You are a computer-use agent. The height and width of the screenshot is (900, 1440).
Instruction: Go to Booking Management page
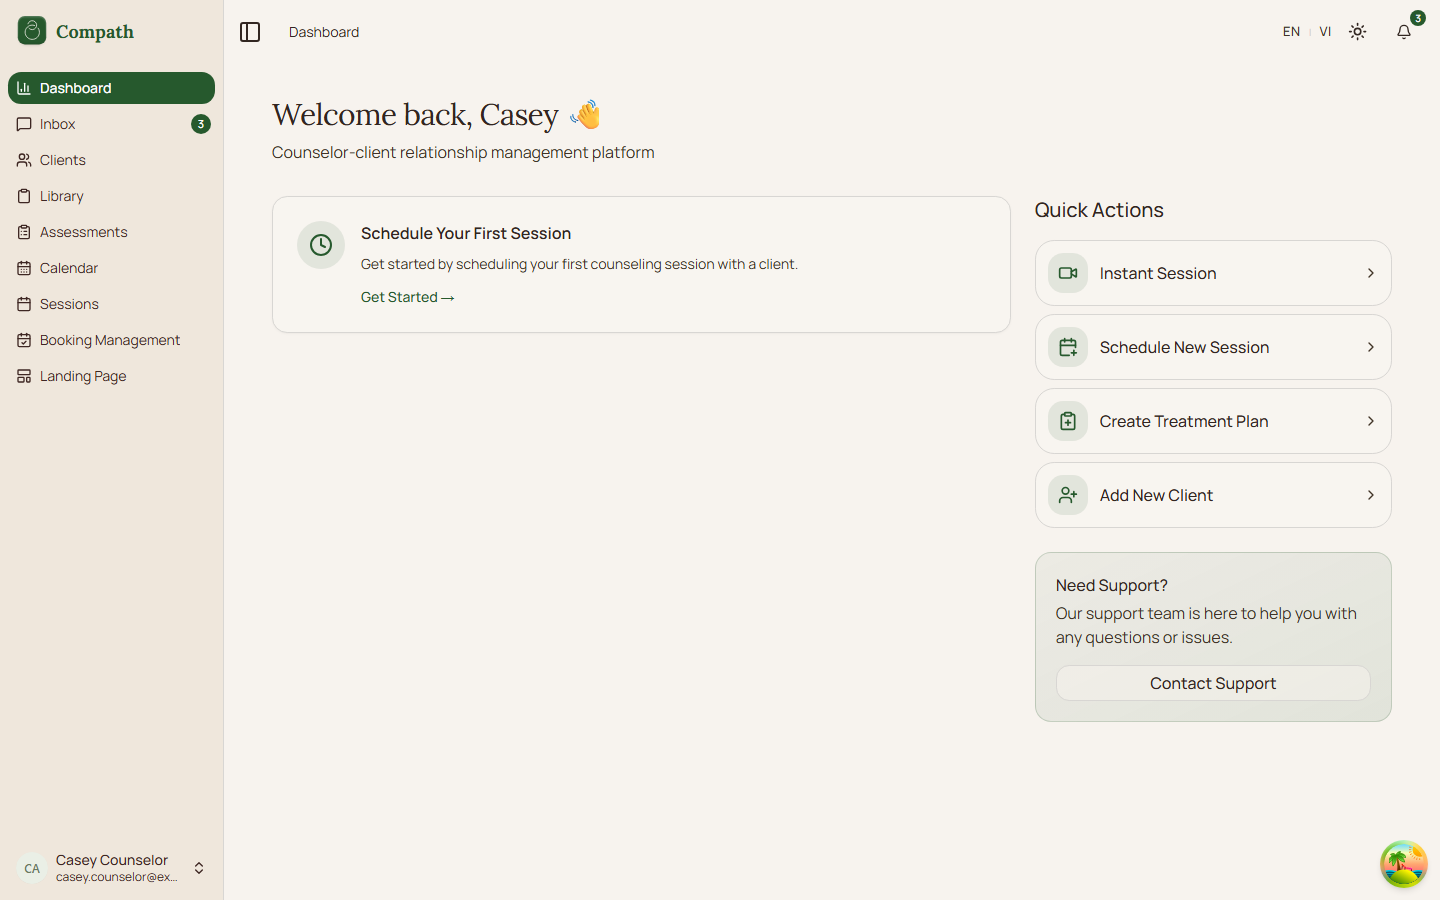[x=110, y=340]
